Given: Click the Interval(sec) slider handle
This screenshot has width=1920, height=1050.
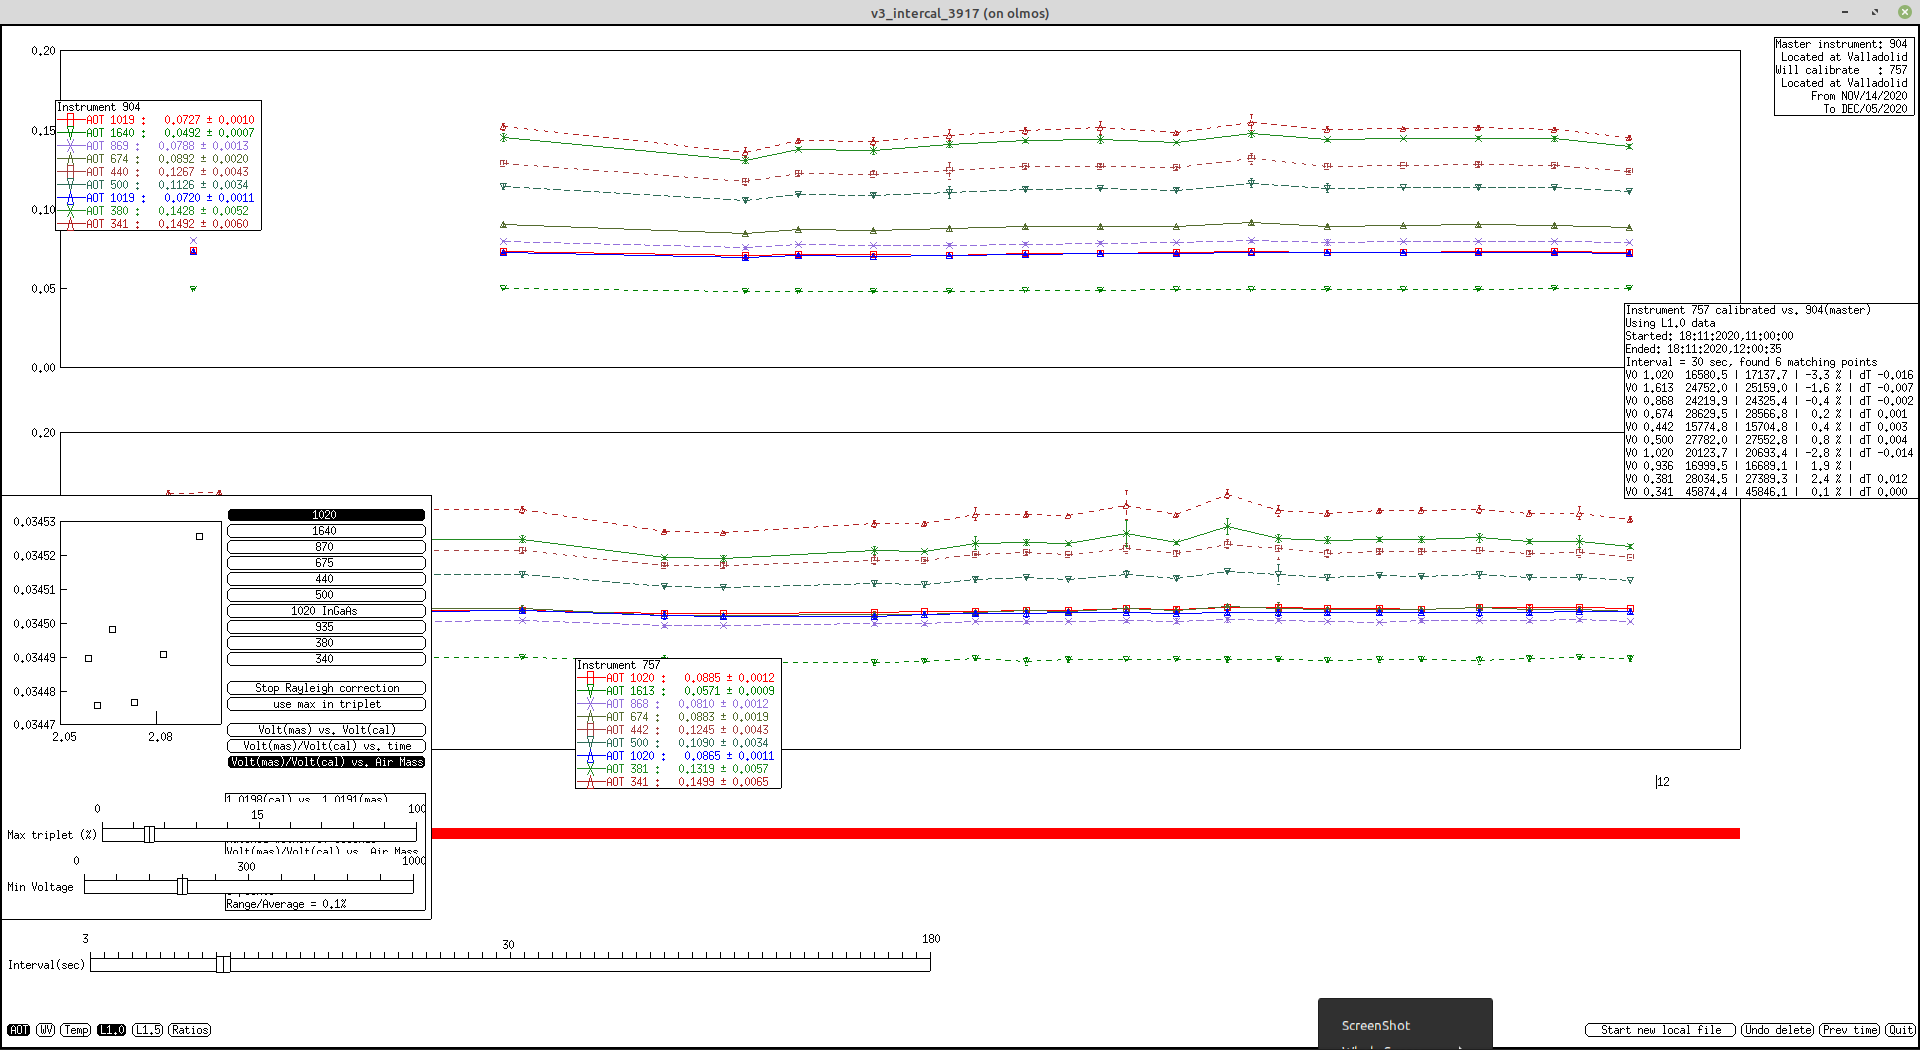Looking at the screenshot, I should (x=223, y=963).
